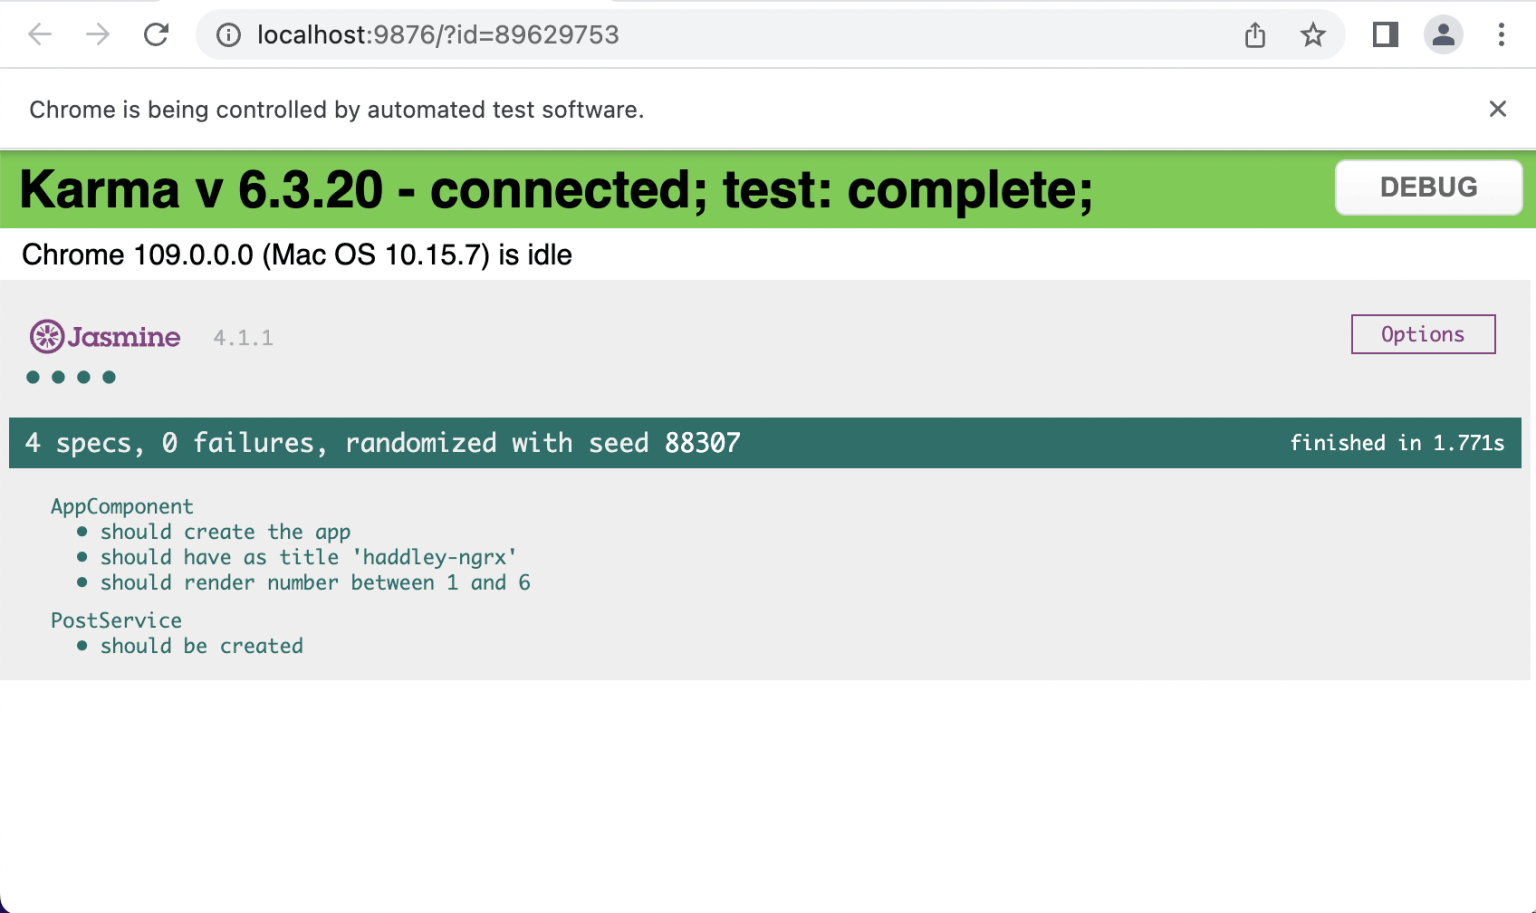Bookmark this page with the star

[x=1313, y=35]
